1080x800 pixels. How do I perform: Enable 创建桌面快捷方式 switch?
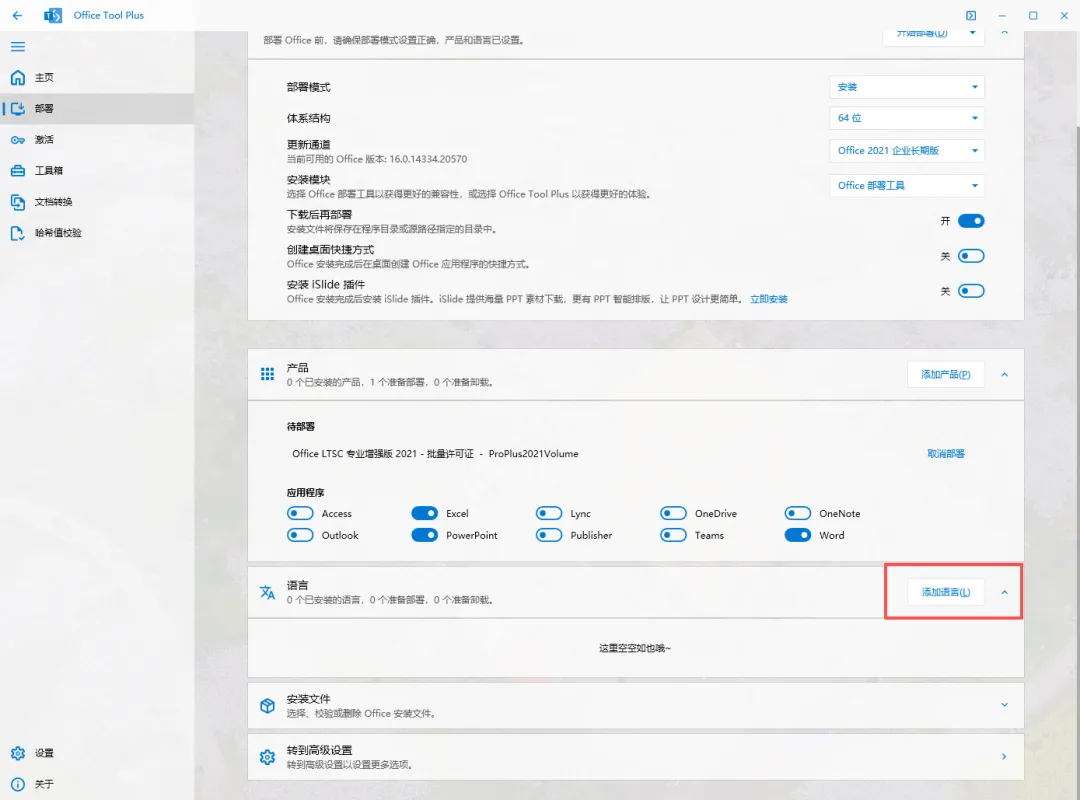(971, 256)
